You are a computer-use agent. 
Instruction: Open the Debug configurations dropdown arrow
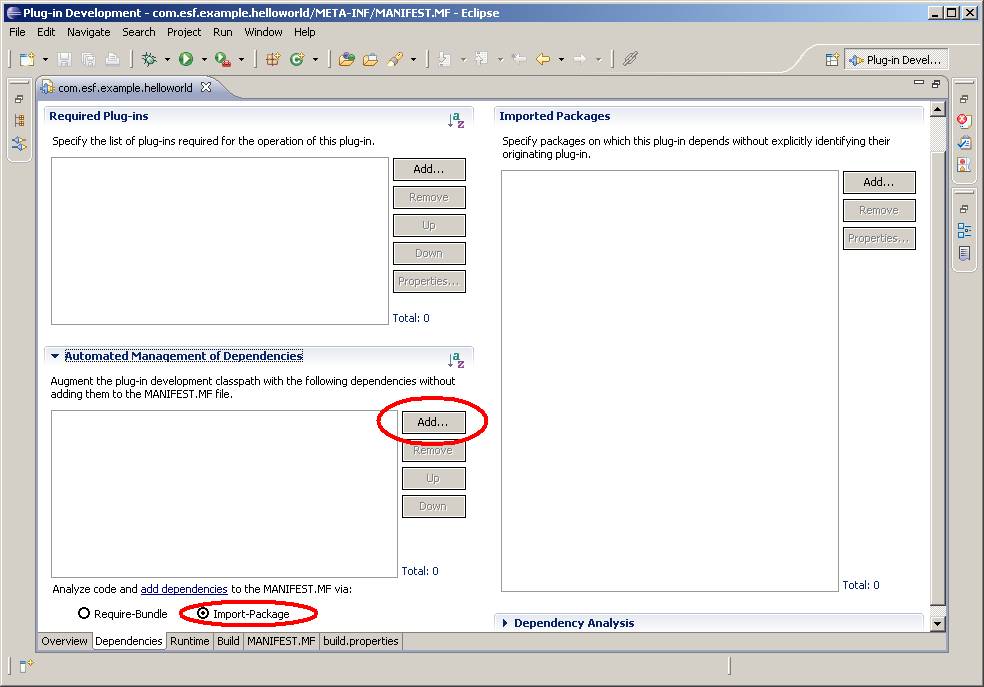tap(167, 60)
